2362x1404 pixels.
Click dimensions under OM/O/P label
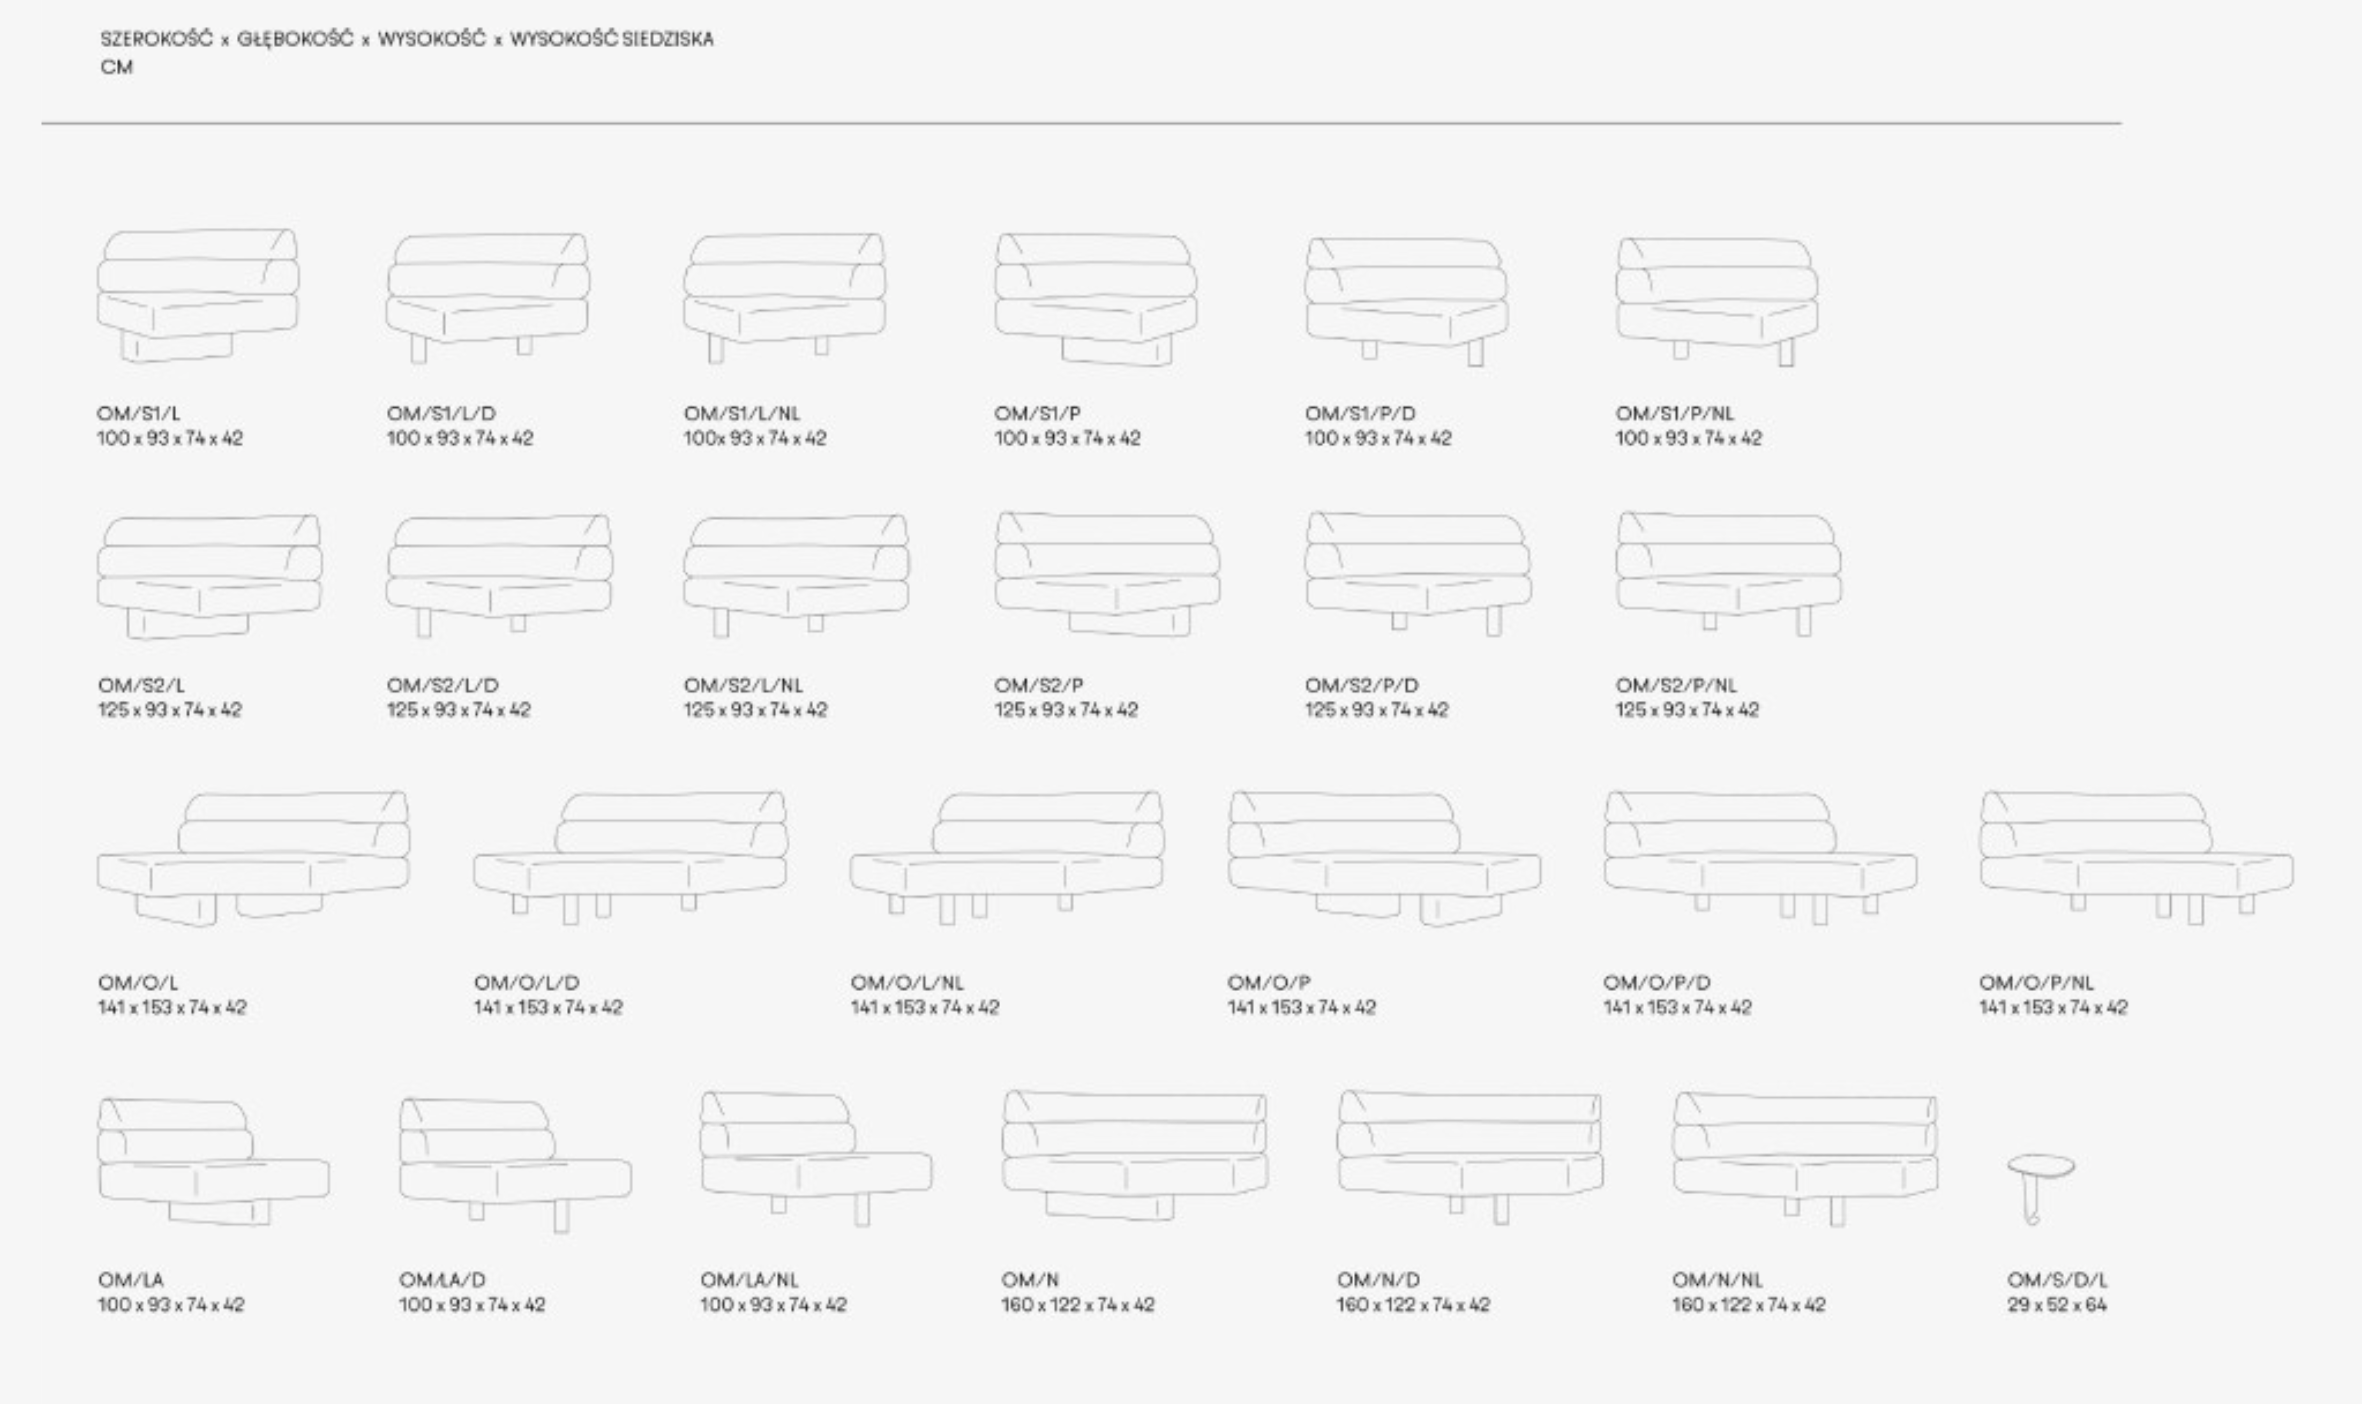[1301, 1008]
